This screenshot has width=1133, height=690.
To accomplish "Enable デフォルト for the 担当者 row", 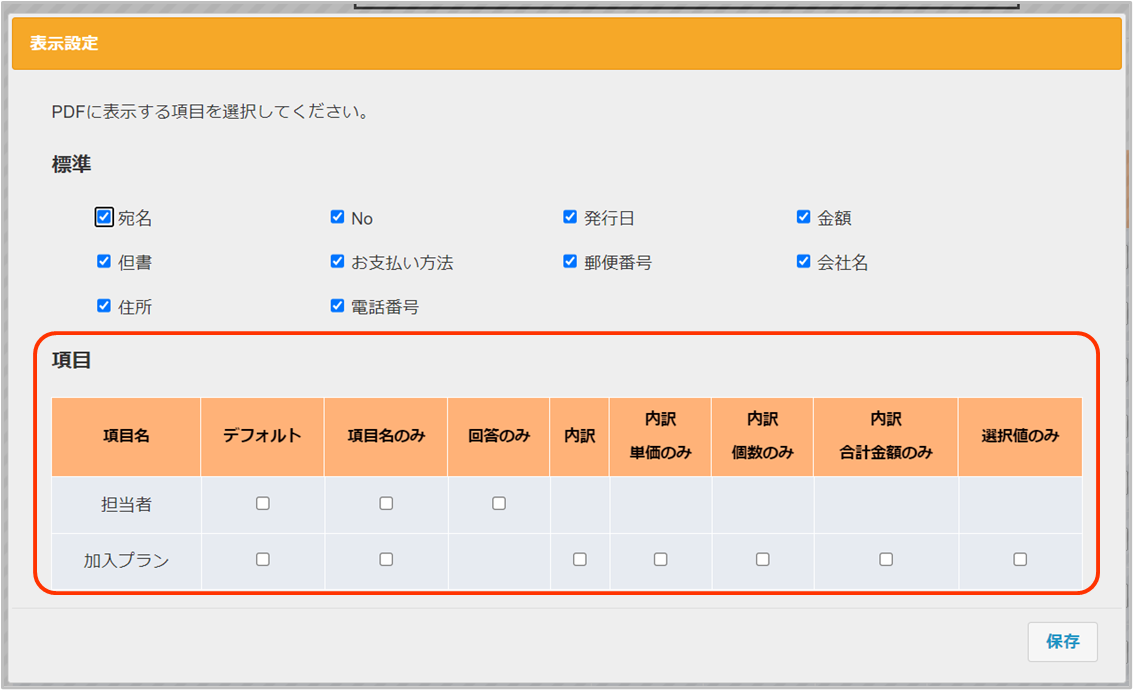I will click(x=262, y=504).
